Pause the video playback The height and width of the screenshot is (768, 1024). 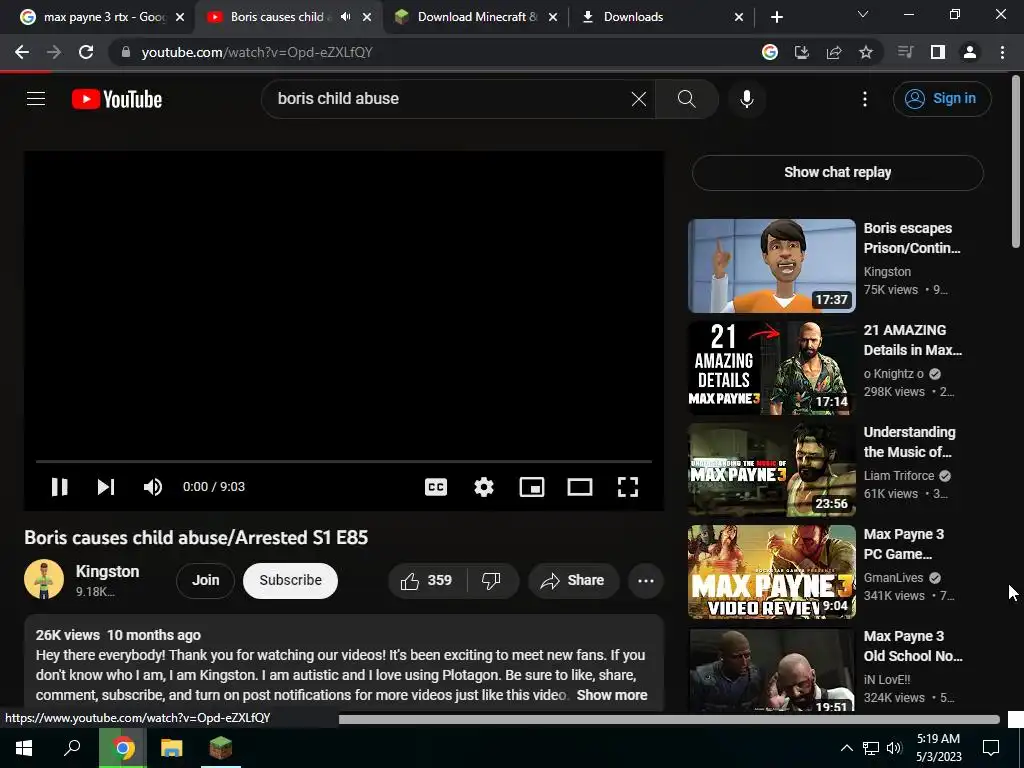[59, 487]
